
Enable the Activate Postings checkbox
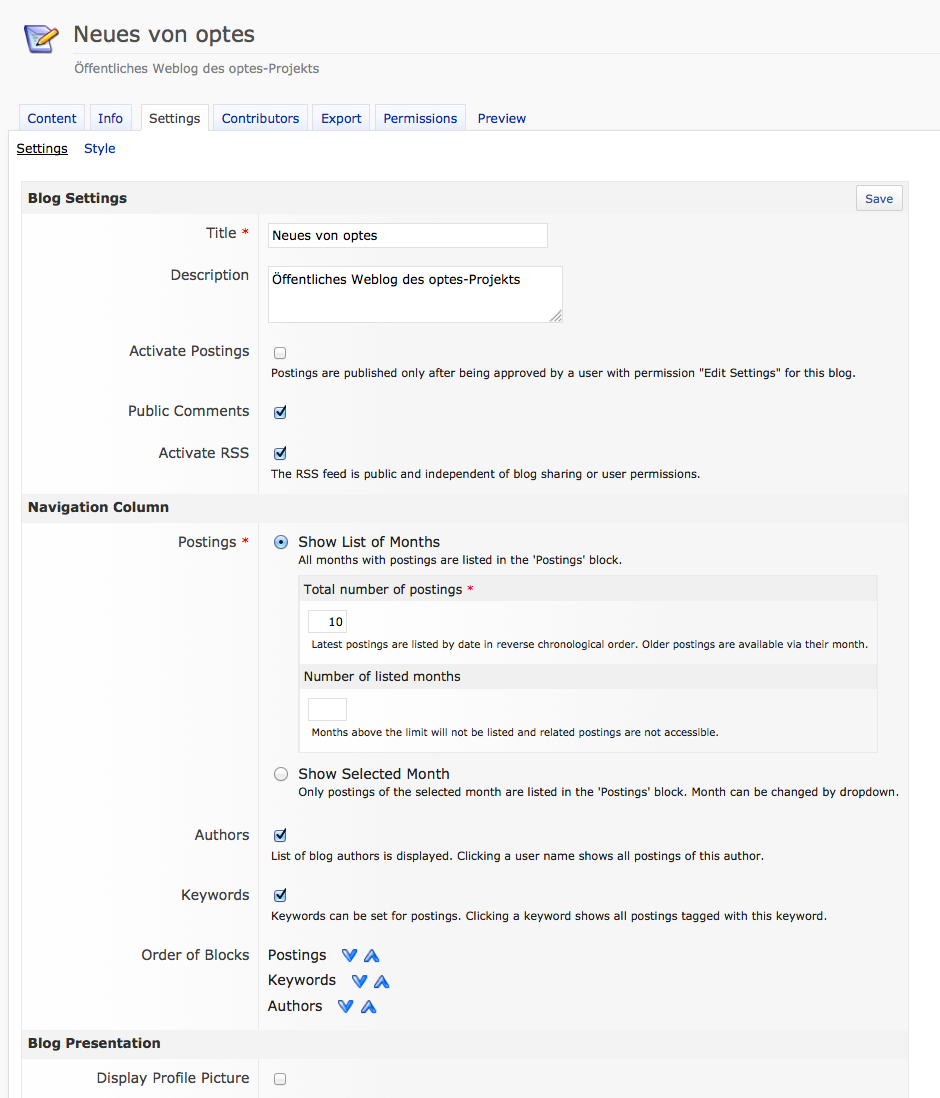tap(280, 353)
